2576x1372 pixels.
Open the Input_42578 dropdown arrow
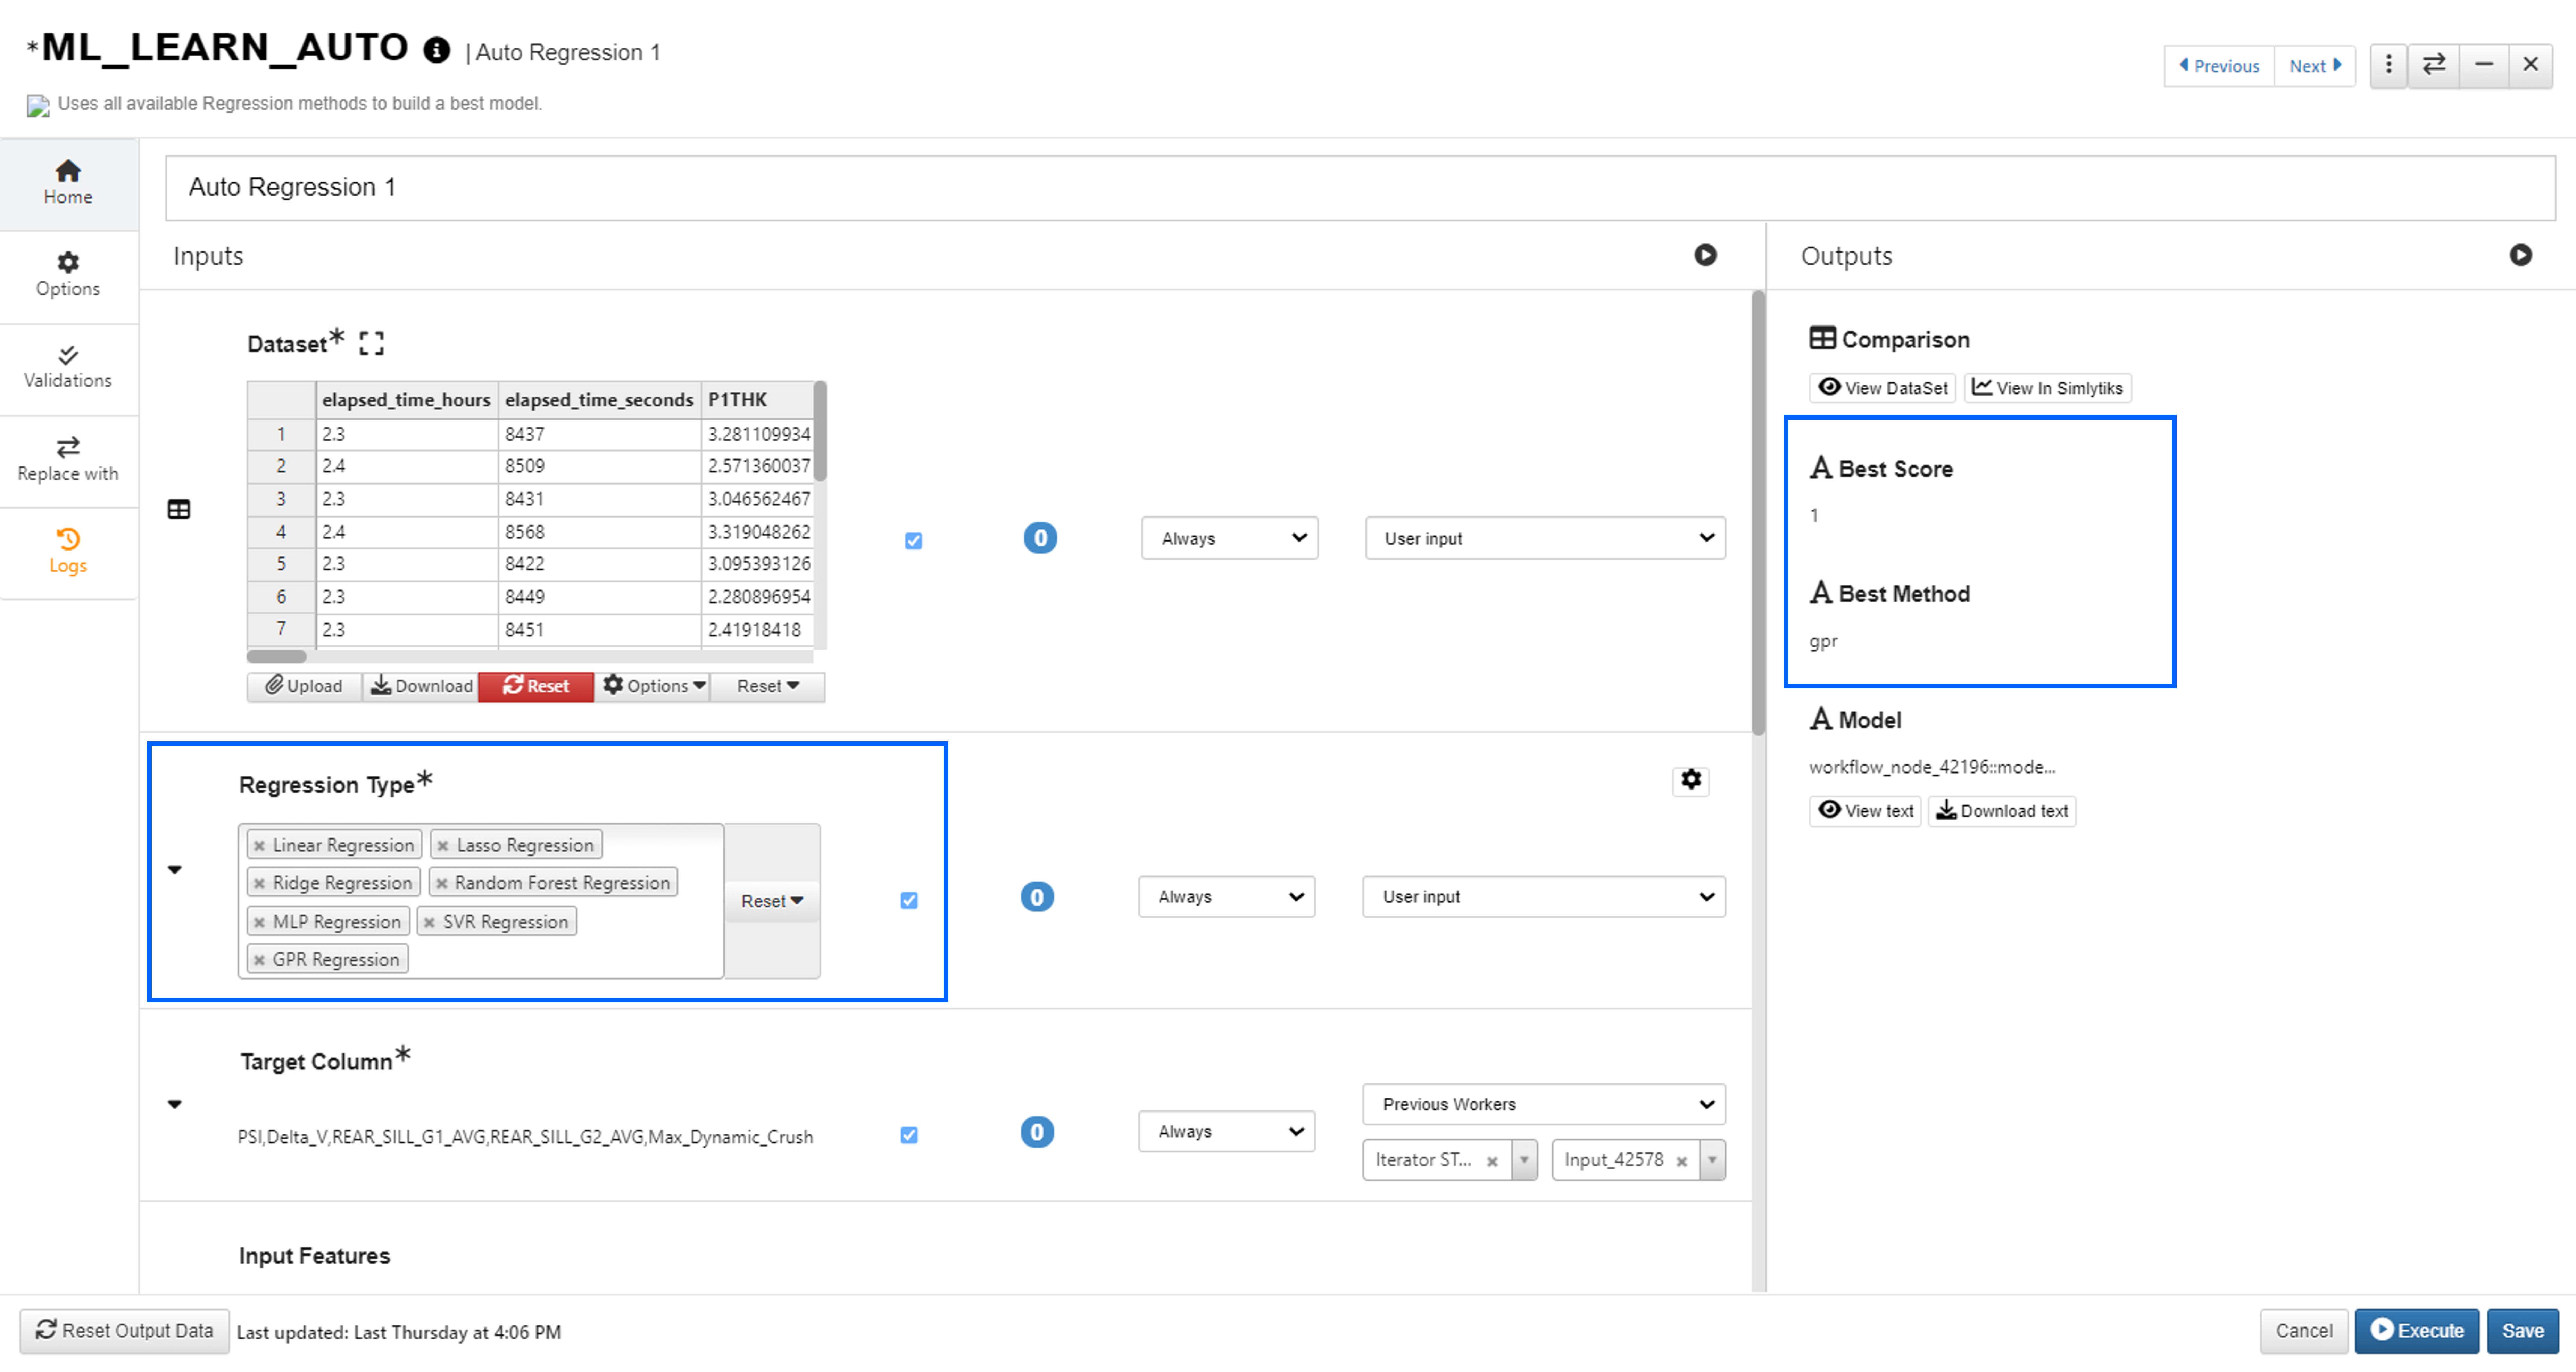(x=1712, y=1160)
